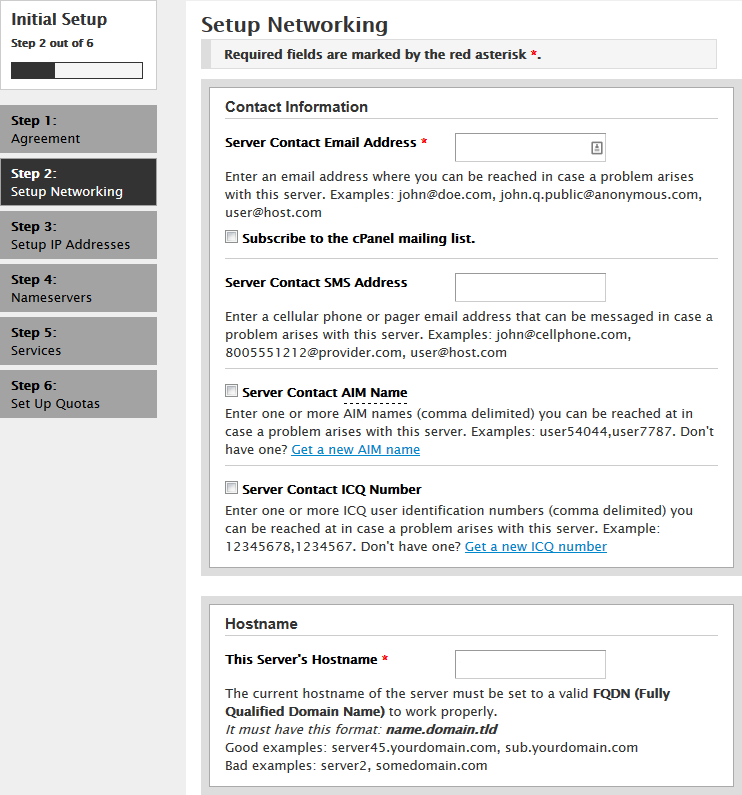742x795 pixels.
Task: Tick the Server Contact AIM Name checkbox
Action: 231,391
